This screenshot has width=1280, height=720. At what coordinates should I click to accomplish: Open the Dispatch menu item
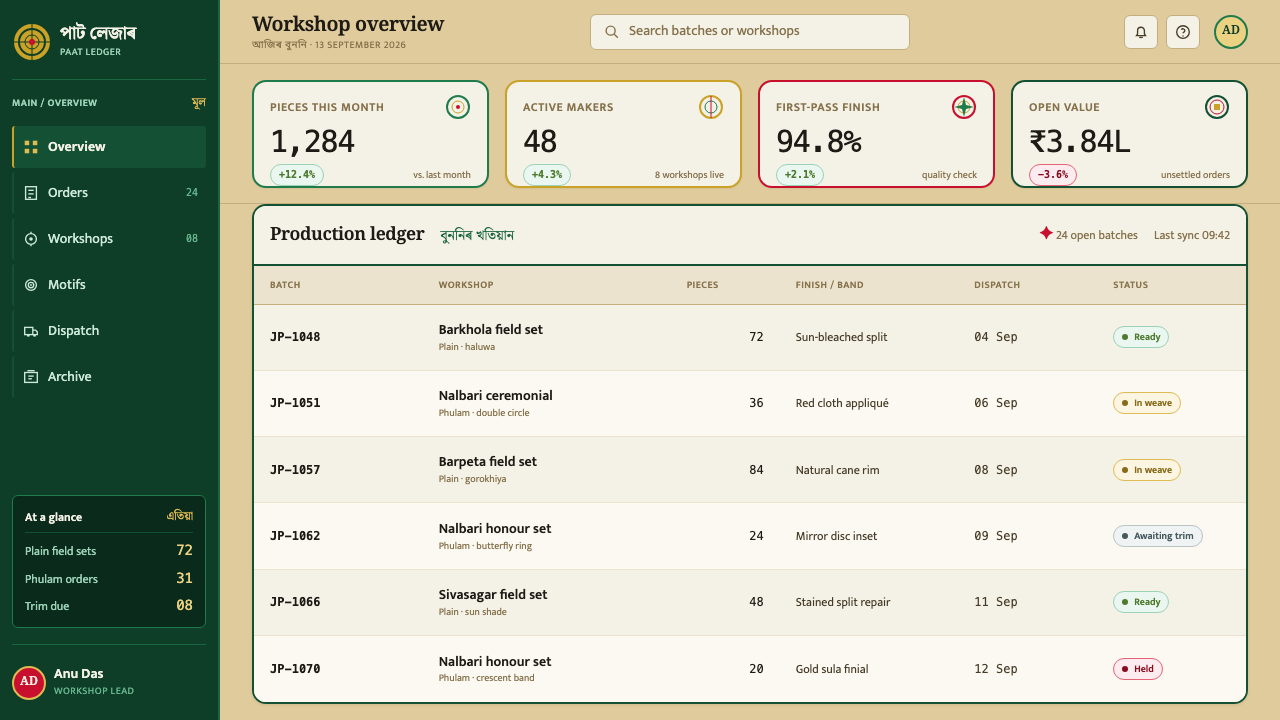click(x=109, y=331)
